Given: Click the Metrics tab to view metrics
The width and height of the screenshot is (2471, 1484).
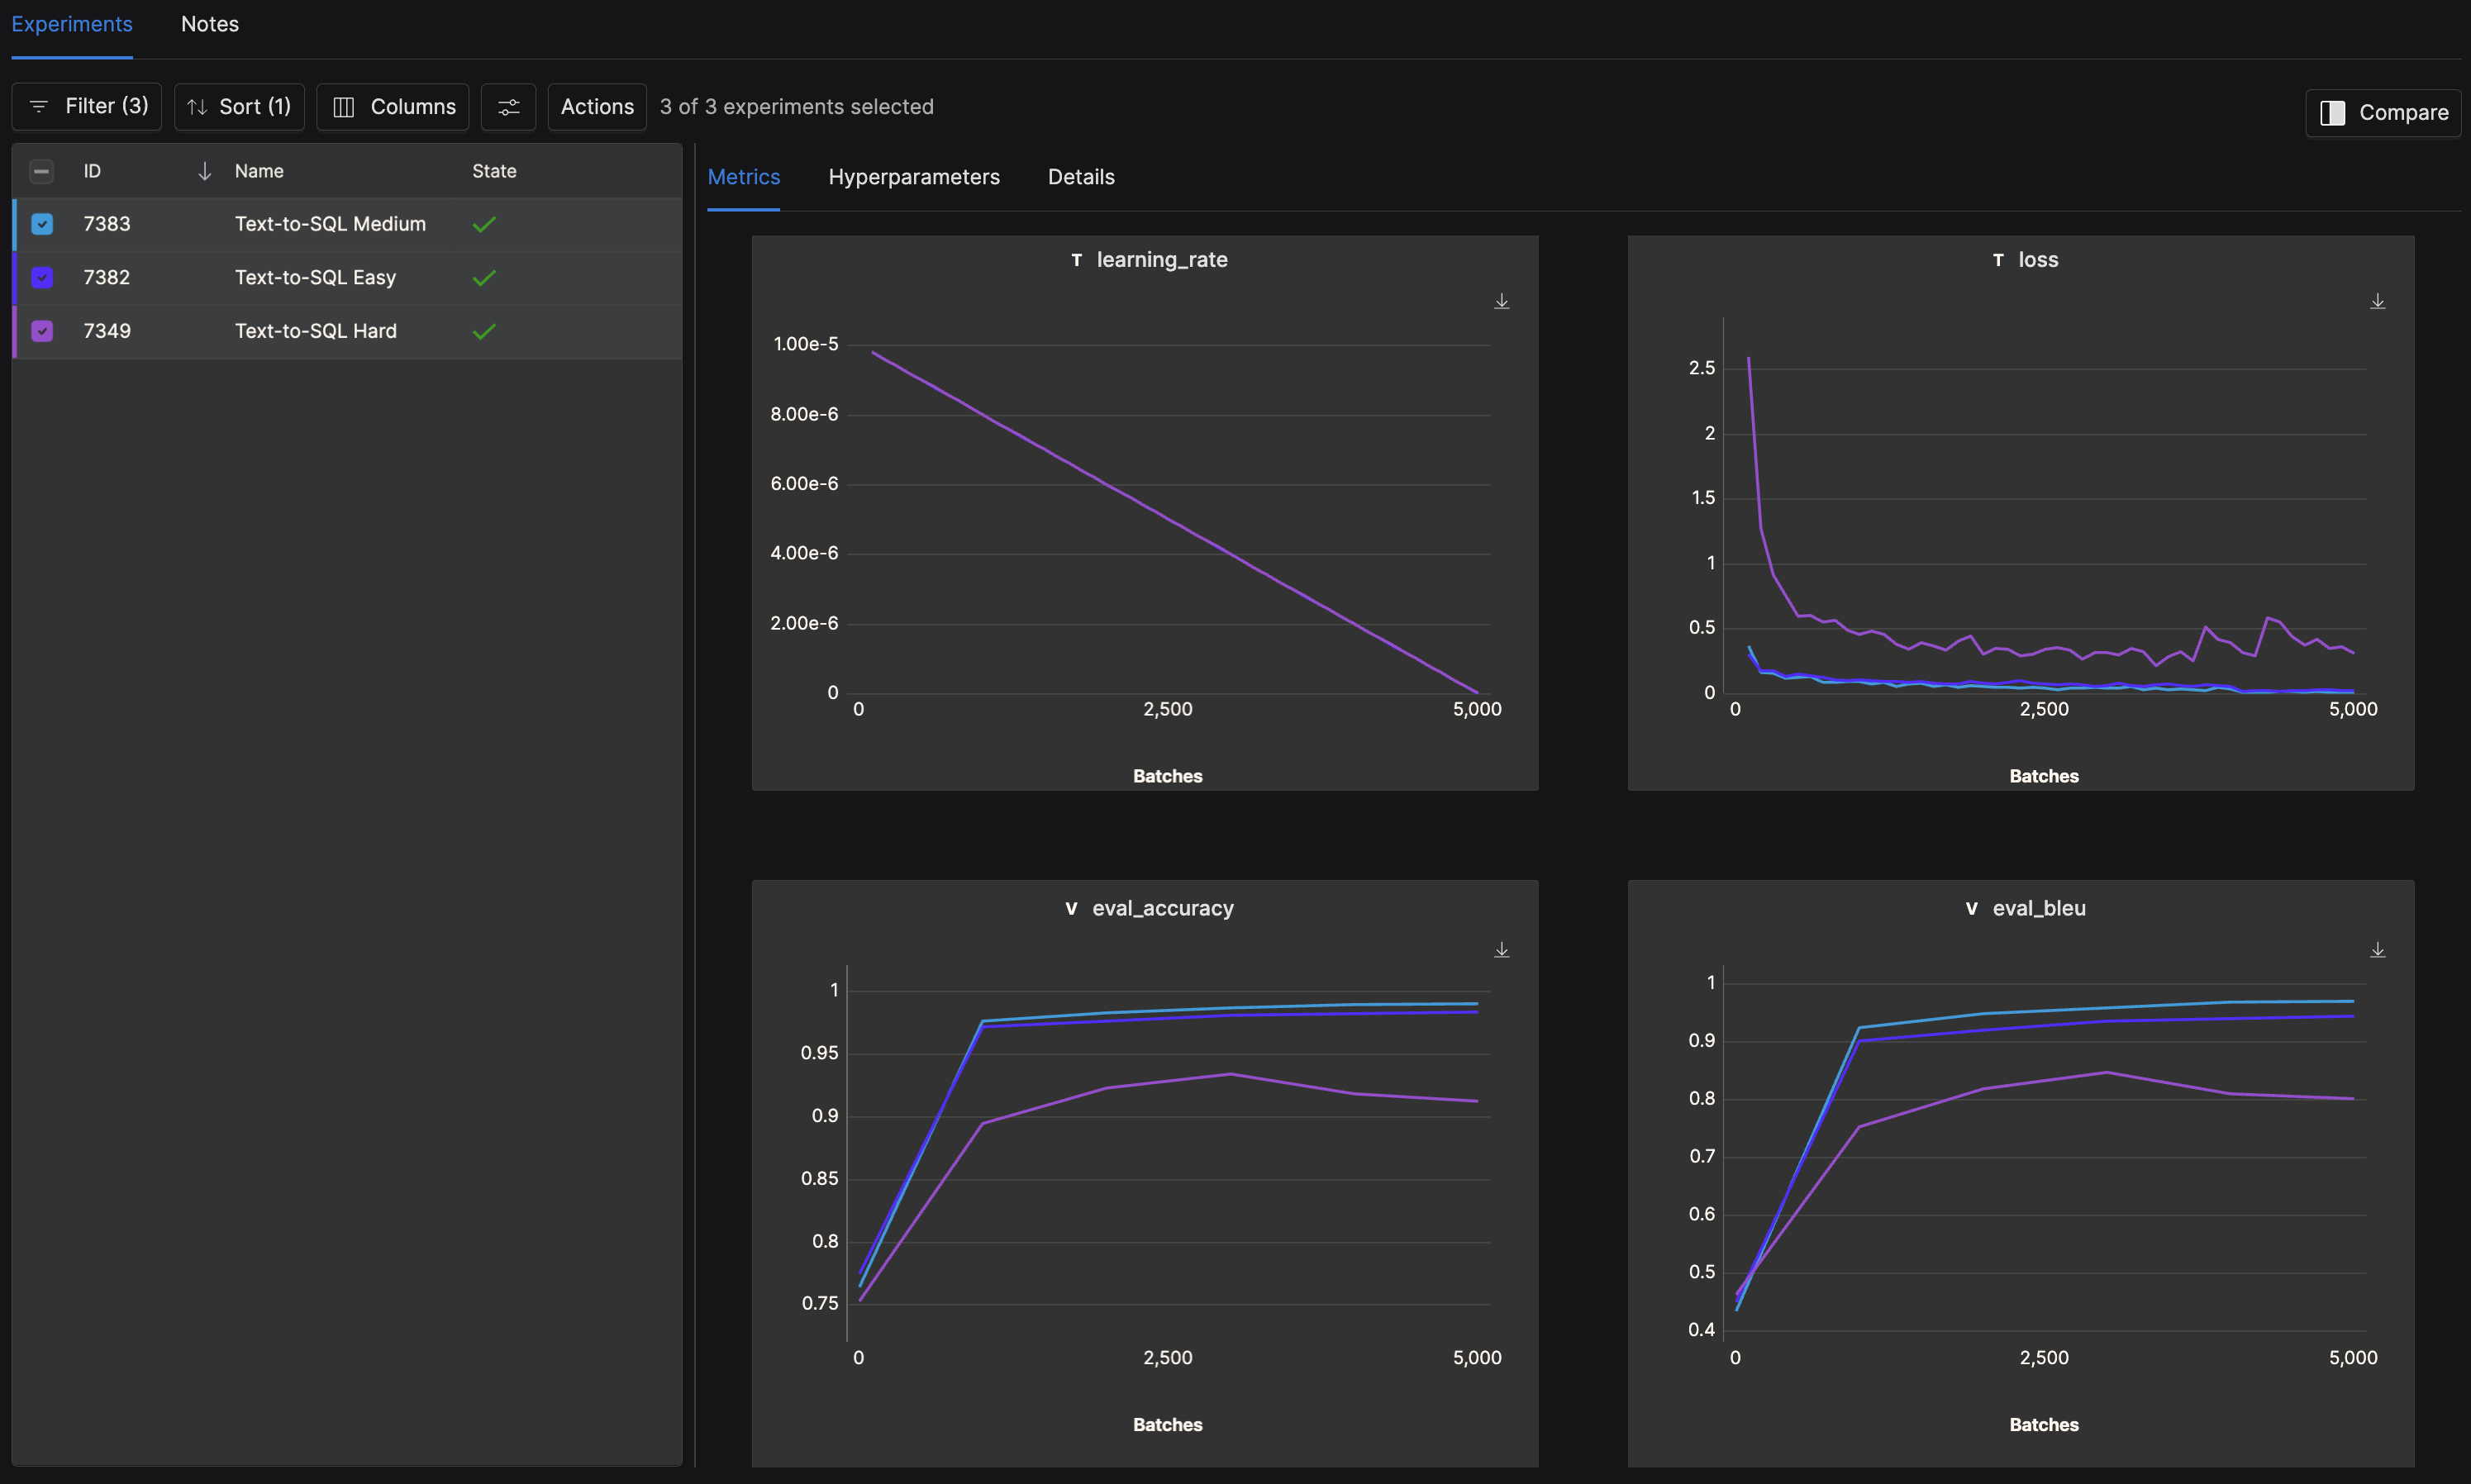Looking at the screenshot, I should (x=743, y=174).
